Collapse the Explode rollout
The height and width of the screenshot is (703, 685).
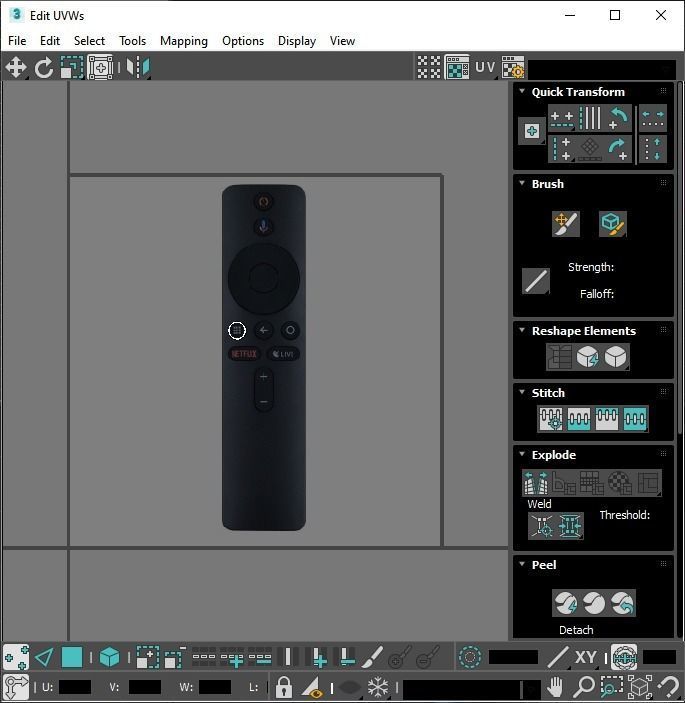coord(522,454)
